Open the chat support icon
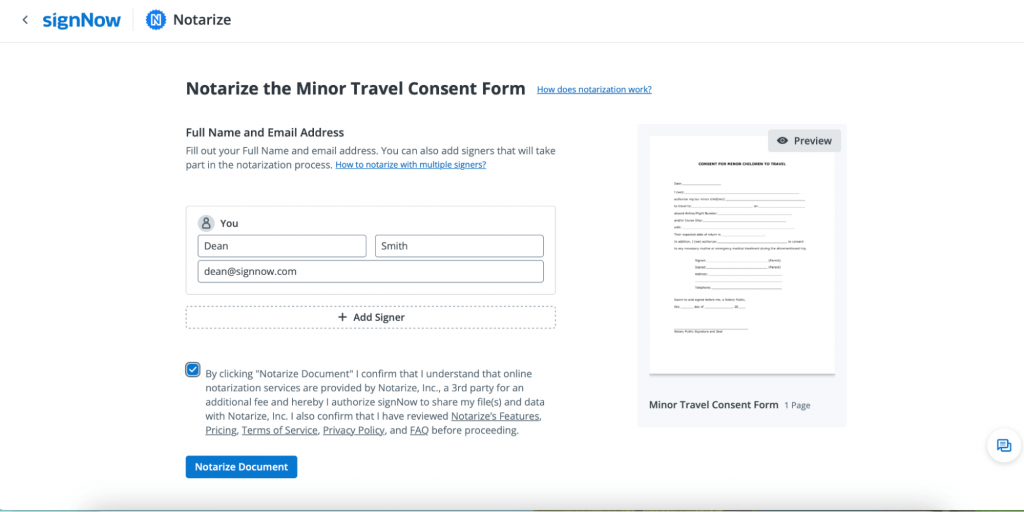This screenshot has width=1024, height=512. (x=1003, y=445)
